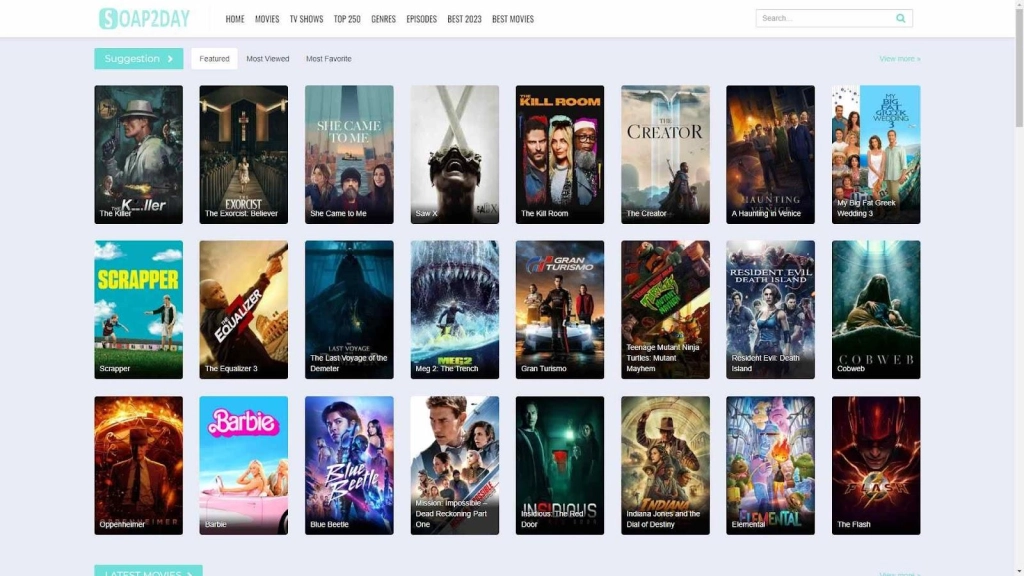This screenshot has width=1024, height=576.
Task: Click the search magnifier icon
Action: click(x=900, y=18)
